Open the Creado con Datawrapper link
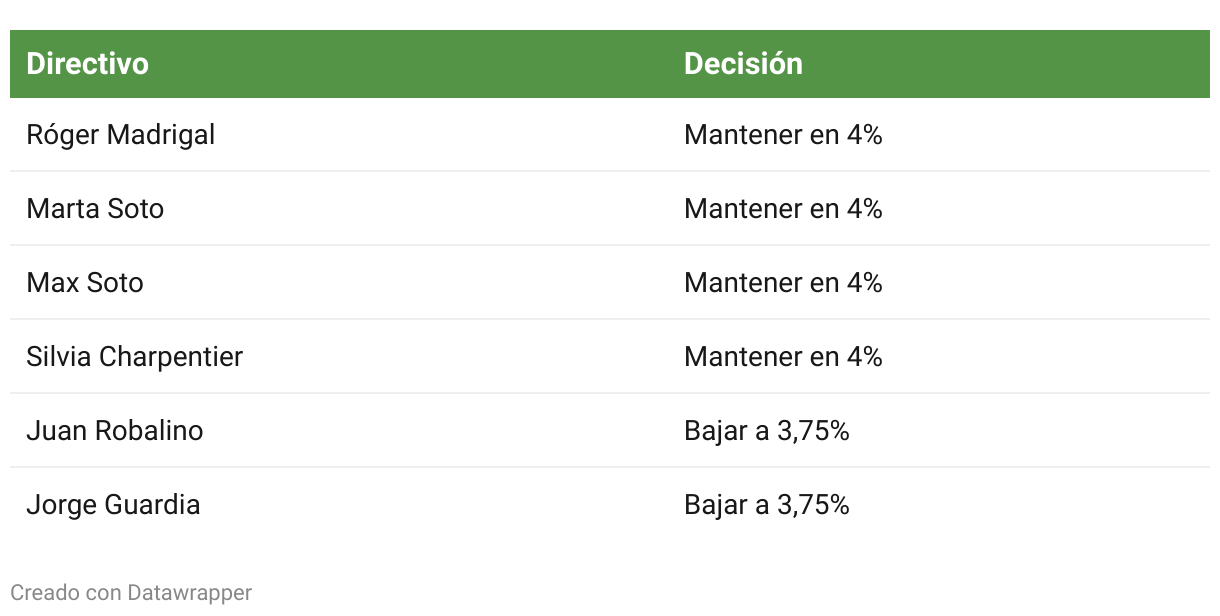Viewport: 1220px width, 616px height. (131, 593)
